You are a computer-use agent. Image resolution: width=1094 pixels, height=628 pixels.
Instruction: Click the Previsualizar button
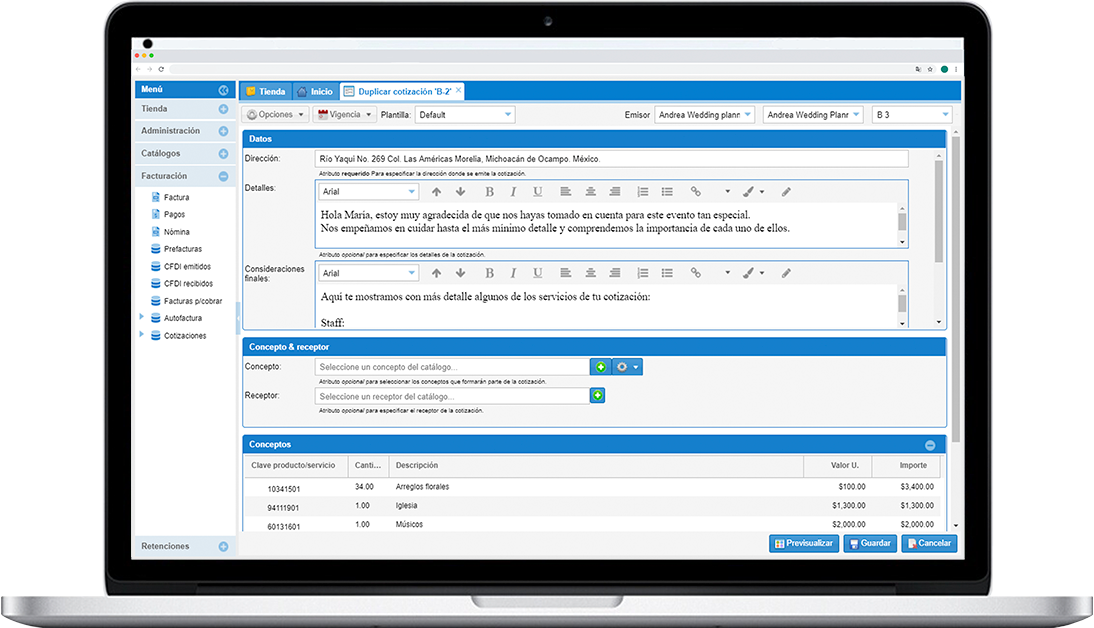point(804,544)
